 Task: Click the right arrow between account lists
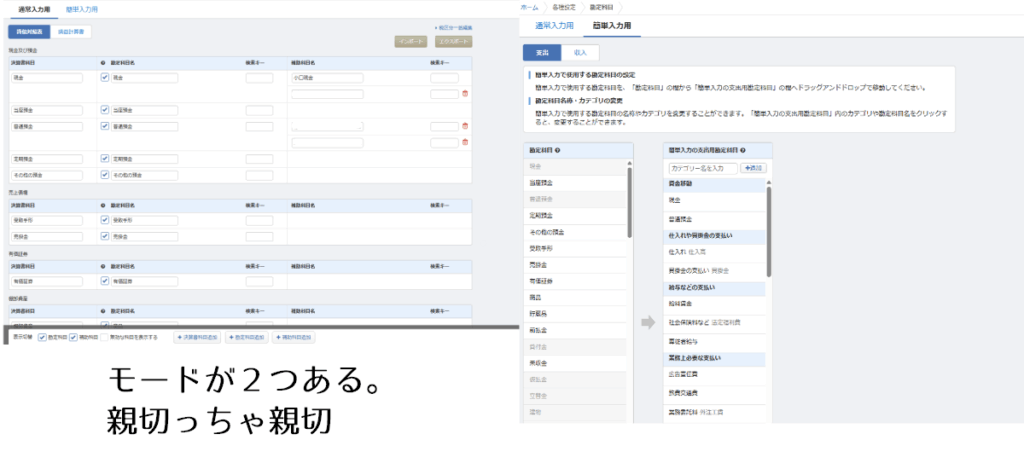coord(647,322)
